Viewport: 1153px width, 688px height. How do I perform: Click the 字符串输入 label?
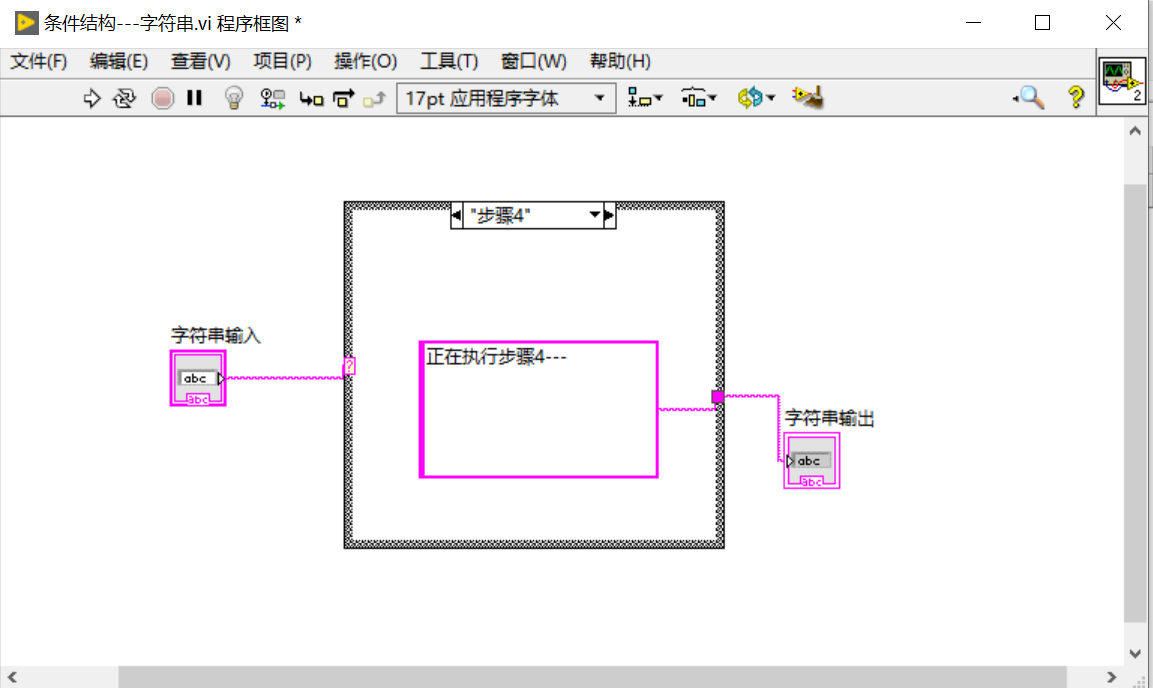pyautogui.click(x=215, y=336)
